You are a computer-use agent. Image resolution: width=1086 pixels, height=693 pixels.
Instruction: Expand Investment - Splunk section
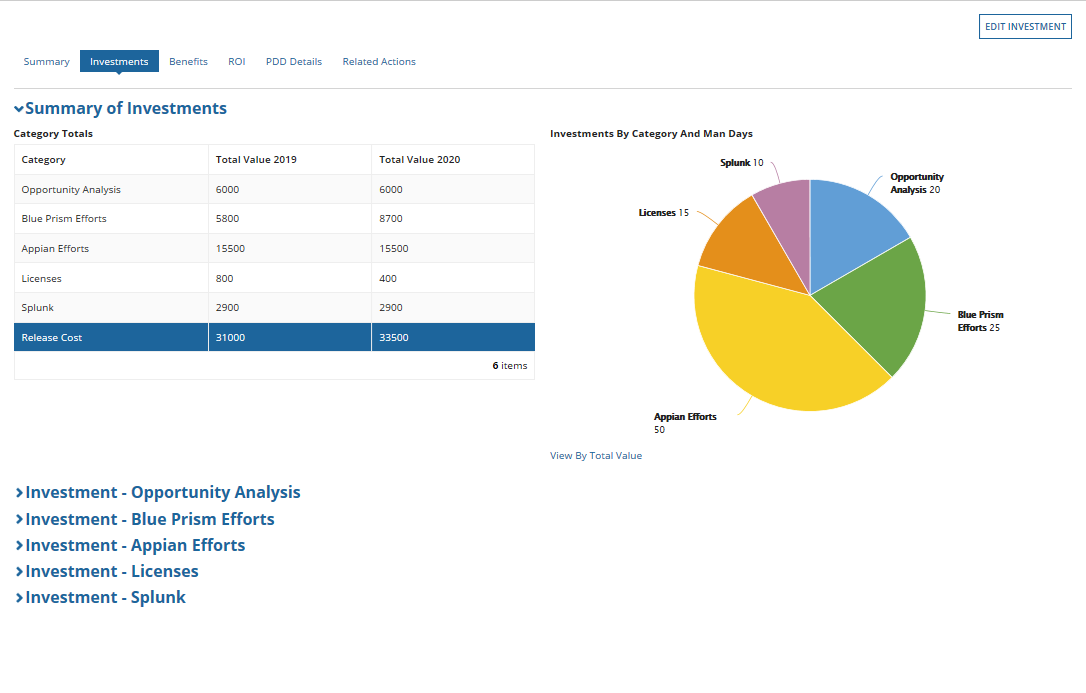pyautogui.click(x=100, y=597)
